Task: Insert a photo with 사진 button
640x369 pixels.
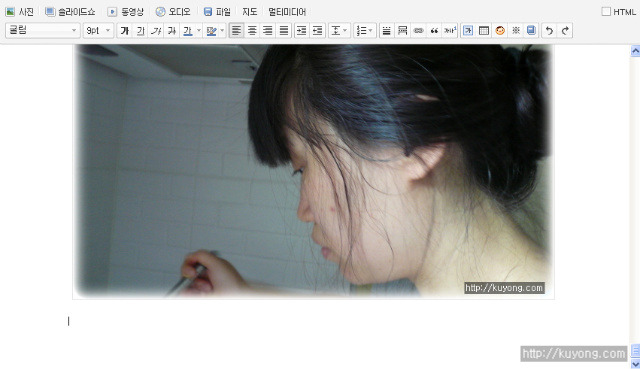Action: click(x=19, y=12)
